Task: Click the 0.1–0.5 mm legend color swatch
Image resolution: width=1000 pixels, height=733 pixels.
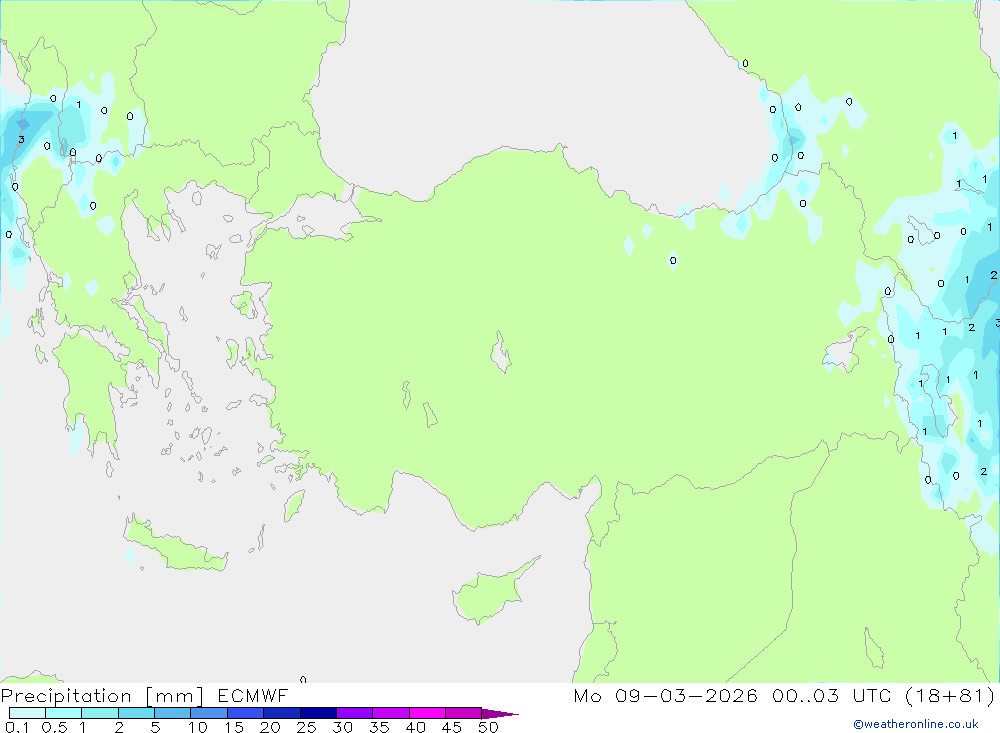Action: click(27, 713)
